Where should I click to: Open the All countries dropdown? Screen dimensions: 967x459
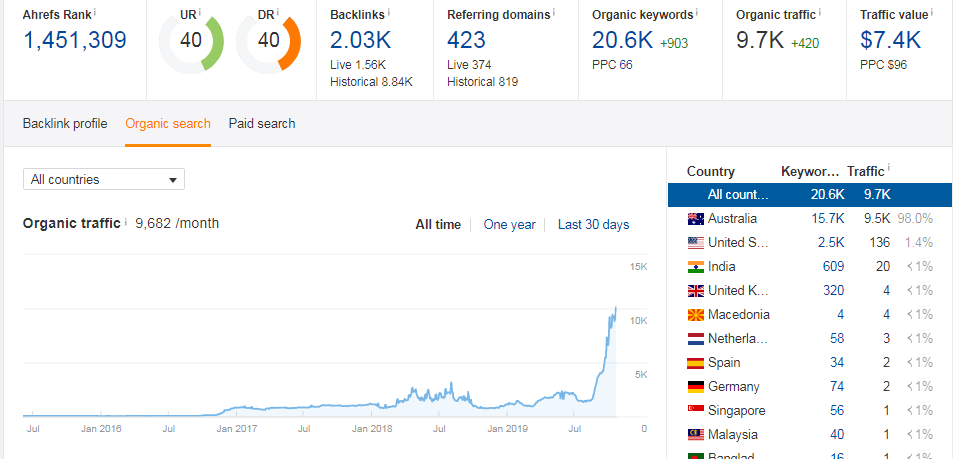tap(104, 180)
